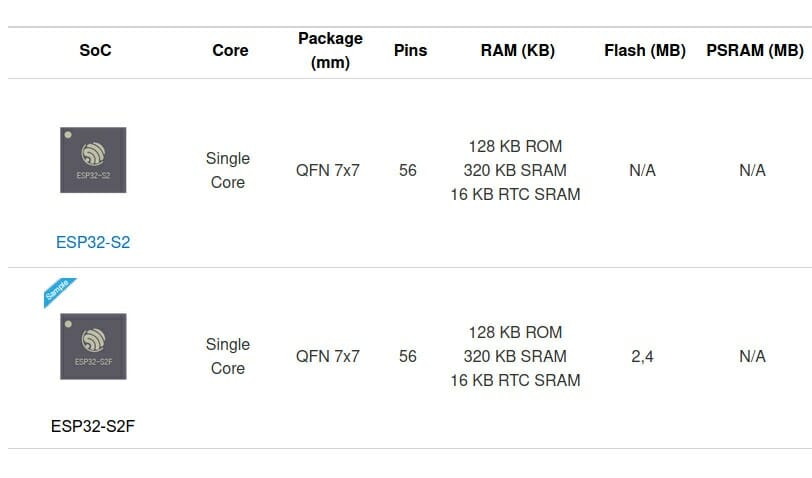This screenshot has height=478, width=812.
Task: Click the ESP32-S2F chip image
Action: pos(93,346)
